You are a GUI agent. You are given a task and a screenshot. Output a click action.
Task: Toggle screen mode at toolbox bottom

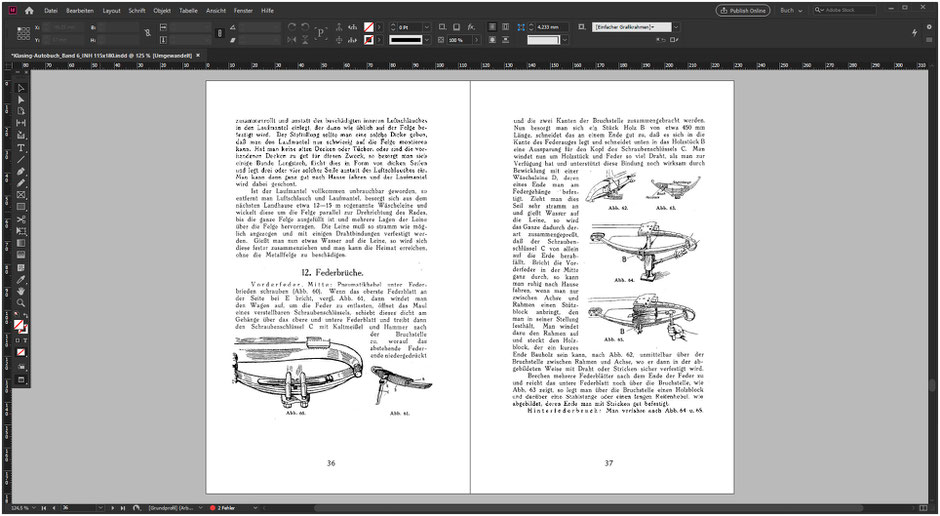(21, 380)
